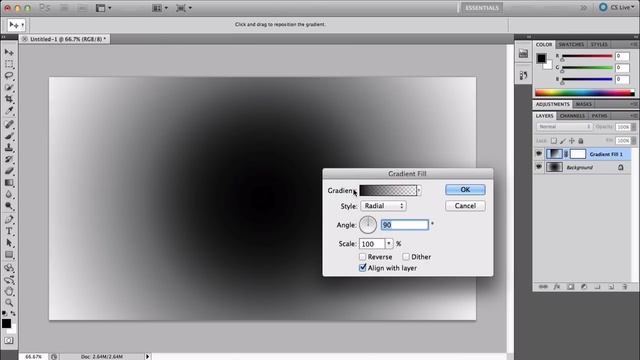
Task: Select the Hand tool
Action: (9, 291)
